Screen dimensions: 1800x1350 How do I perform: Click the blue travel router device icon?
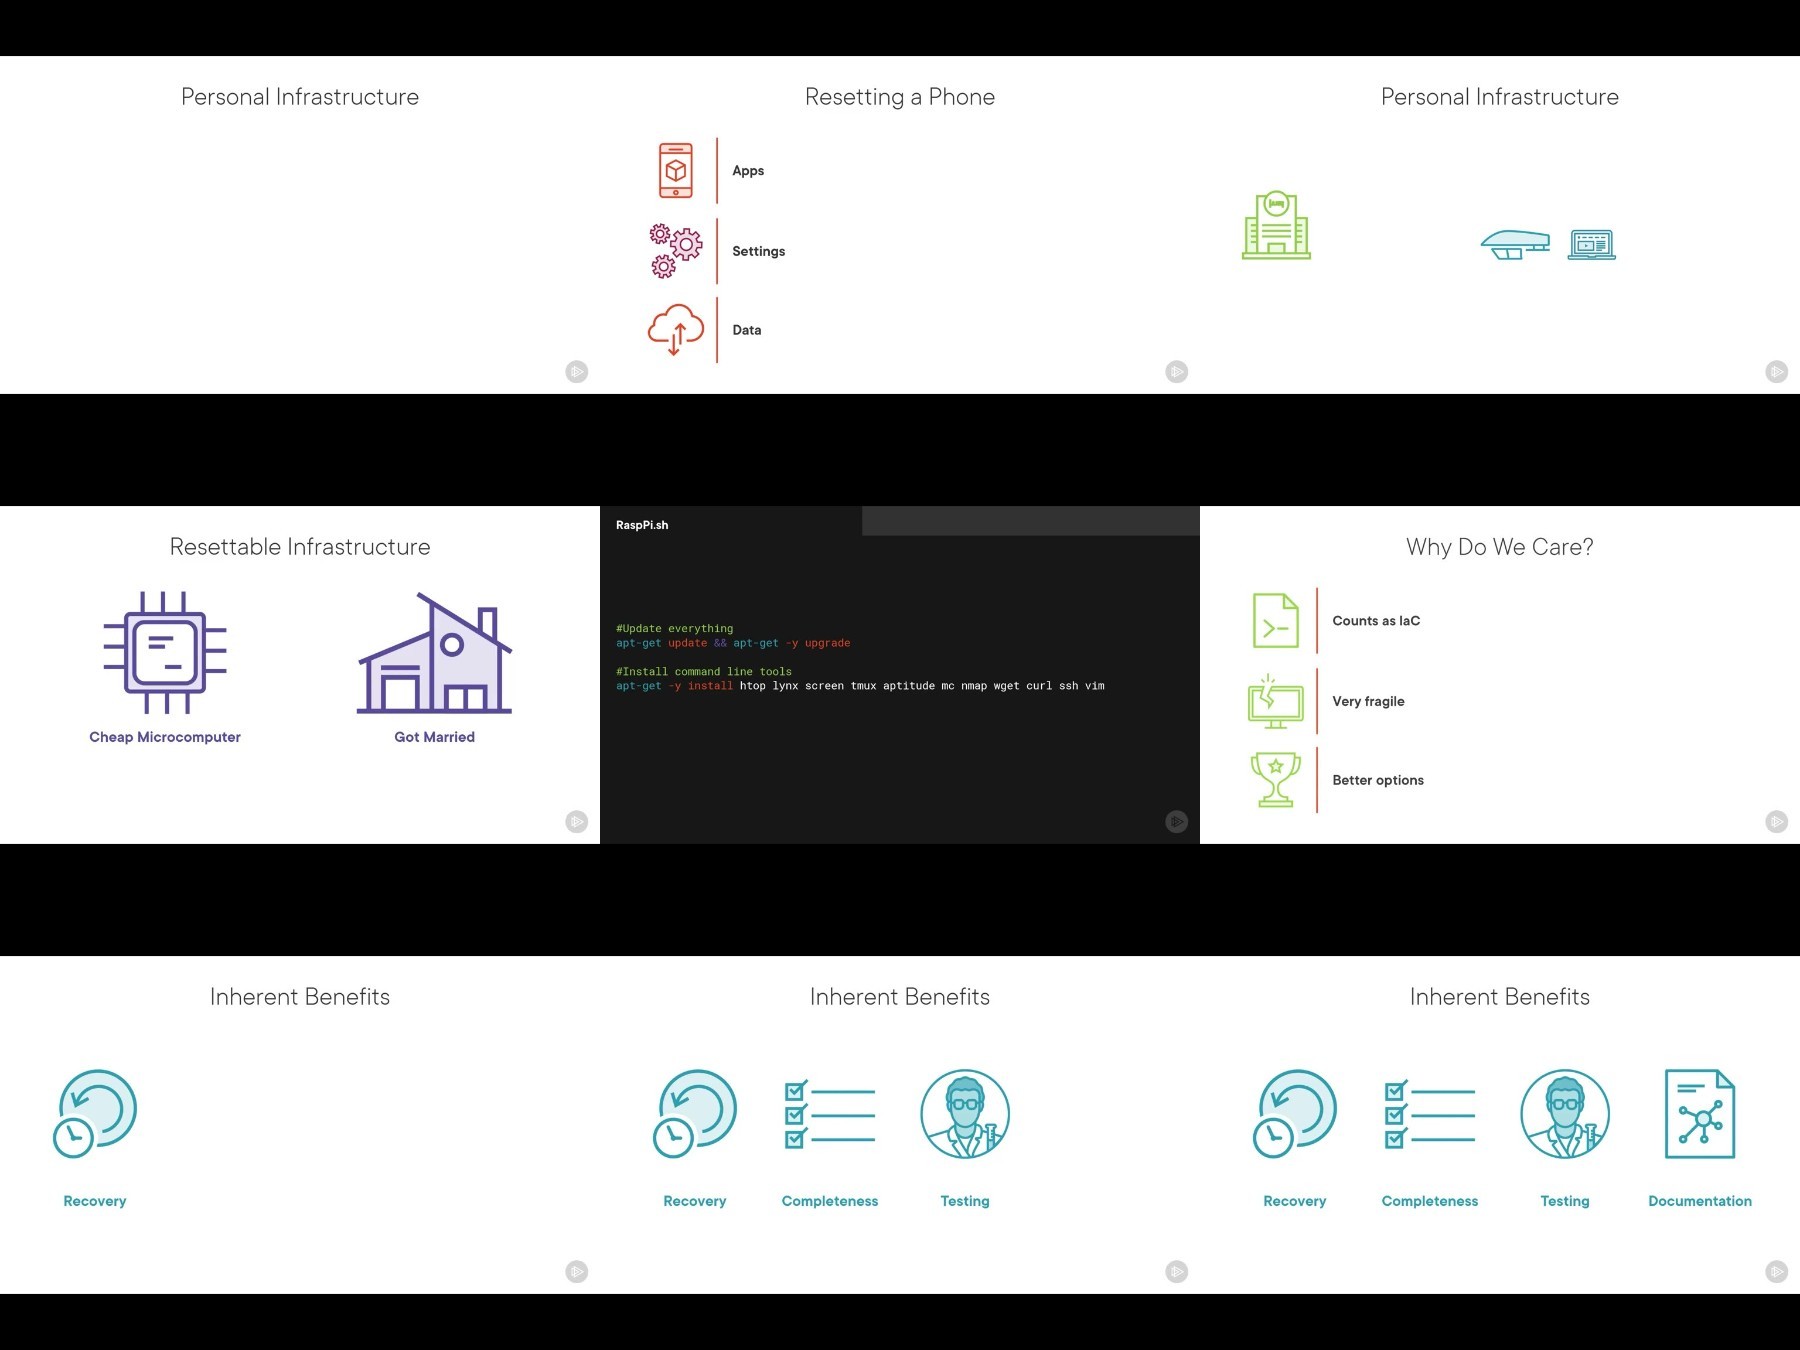[1515, 244]
